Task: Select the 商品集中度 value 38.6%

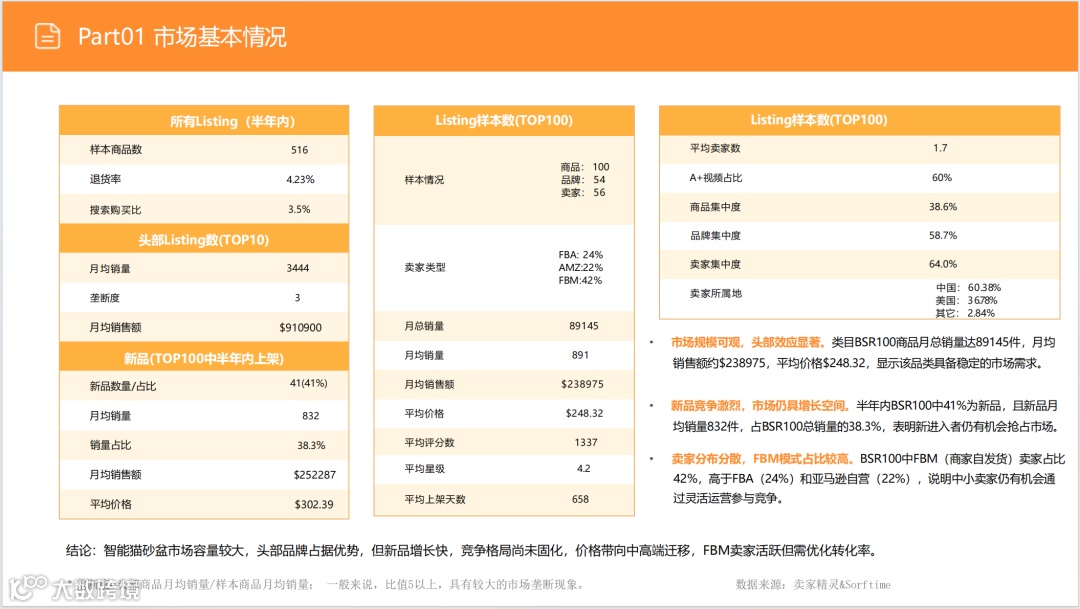Action: (x=943, y=207)
